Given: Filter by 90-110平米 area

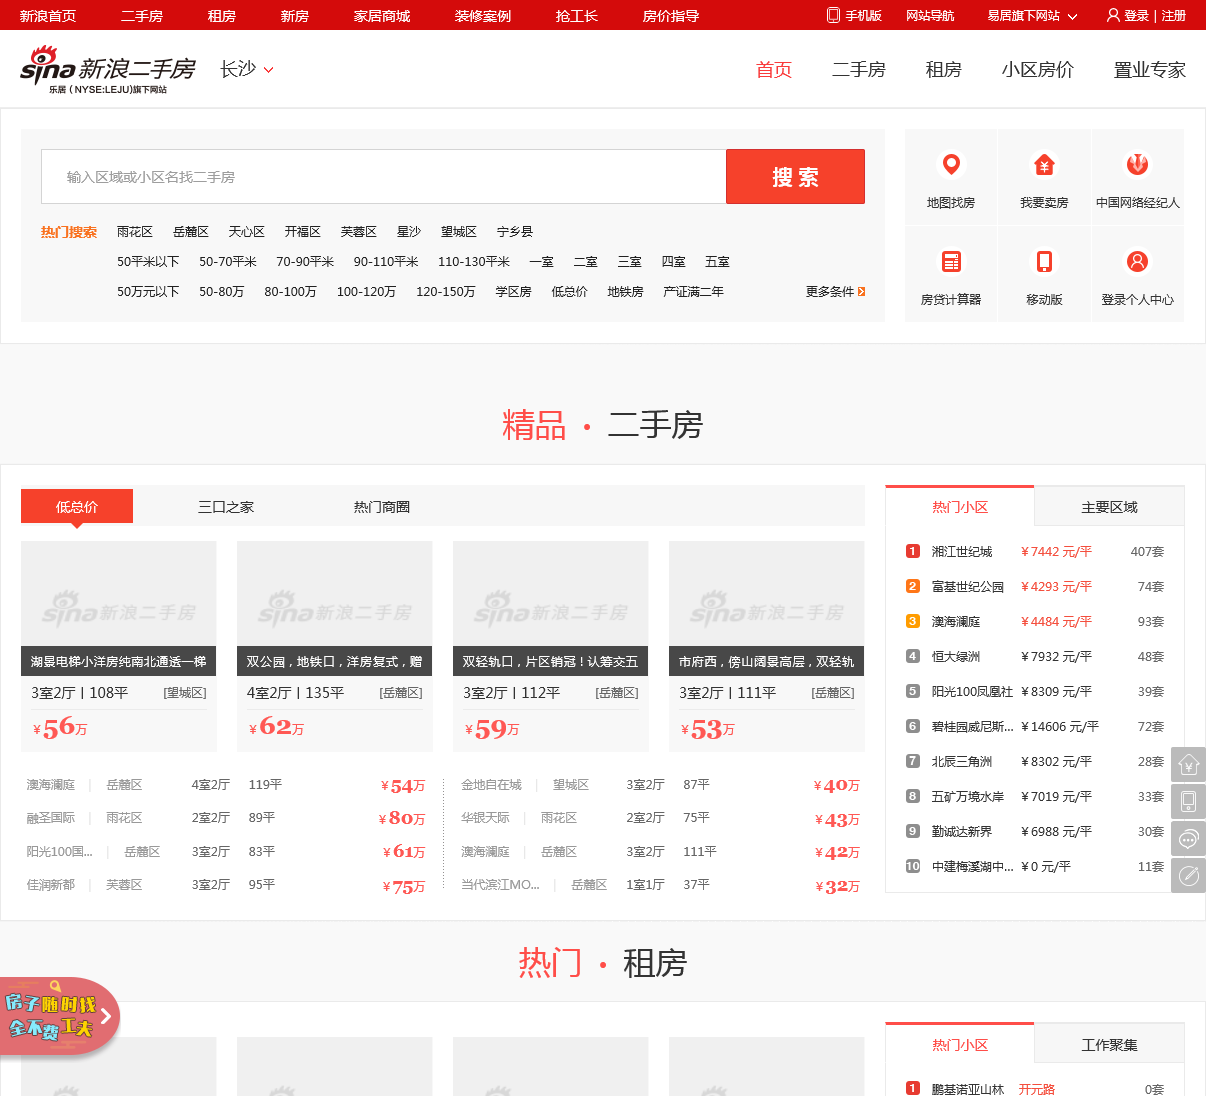Looking at the screenshot, I should (x=386, y=262).
